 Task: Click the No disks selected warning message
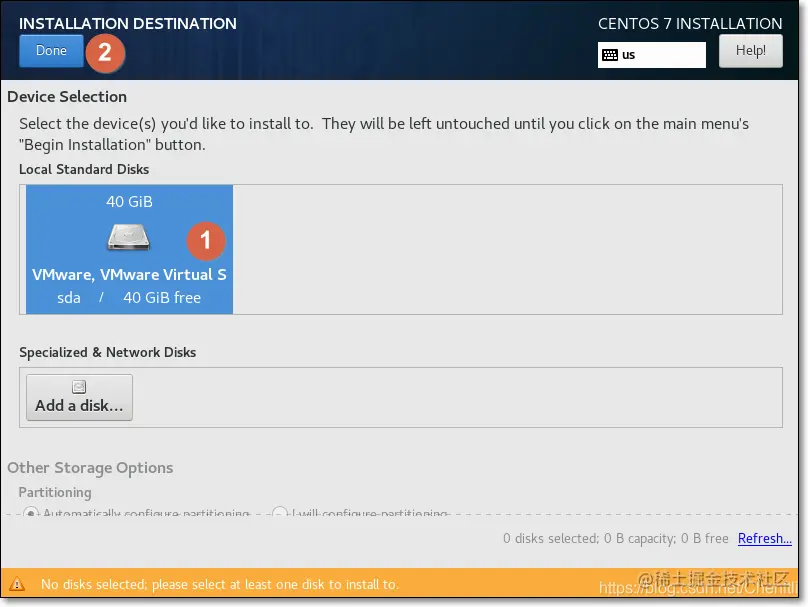coord(220,584)
